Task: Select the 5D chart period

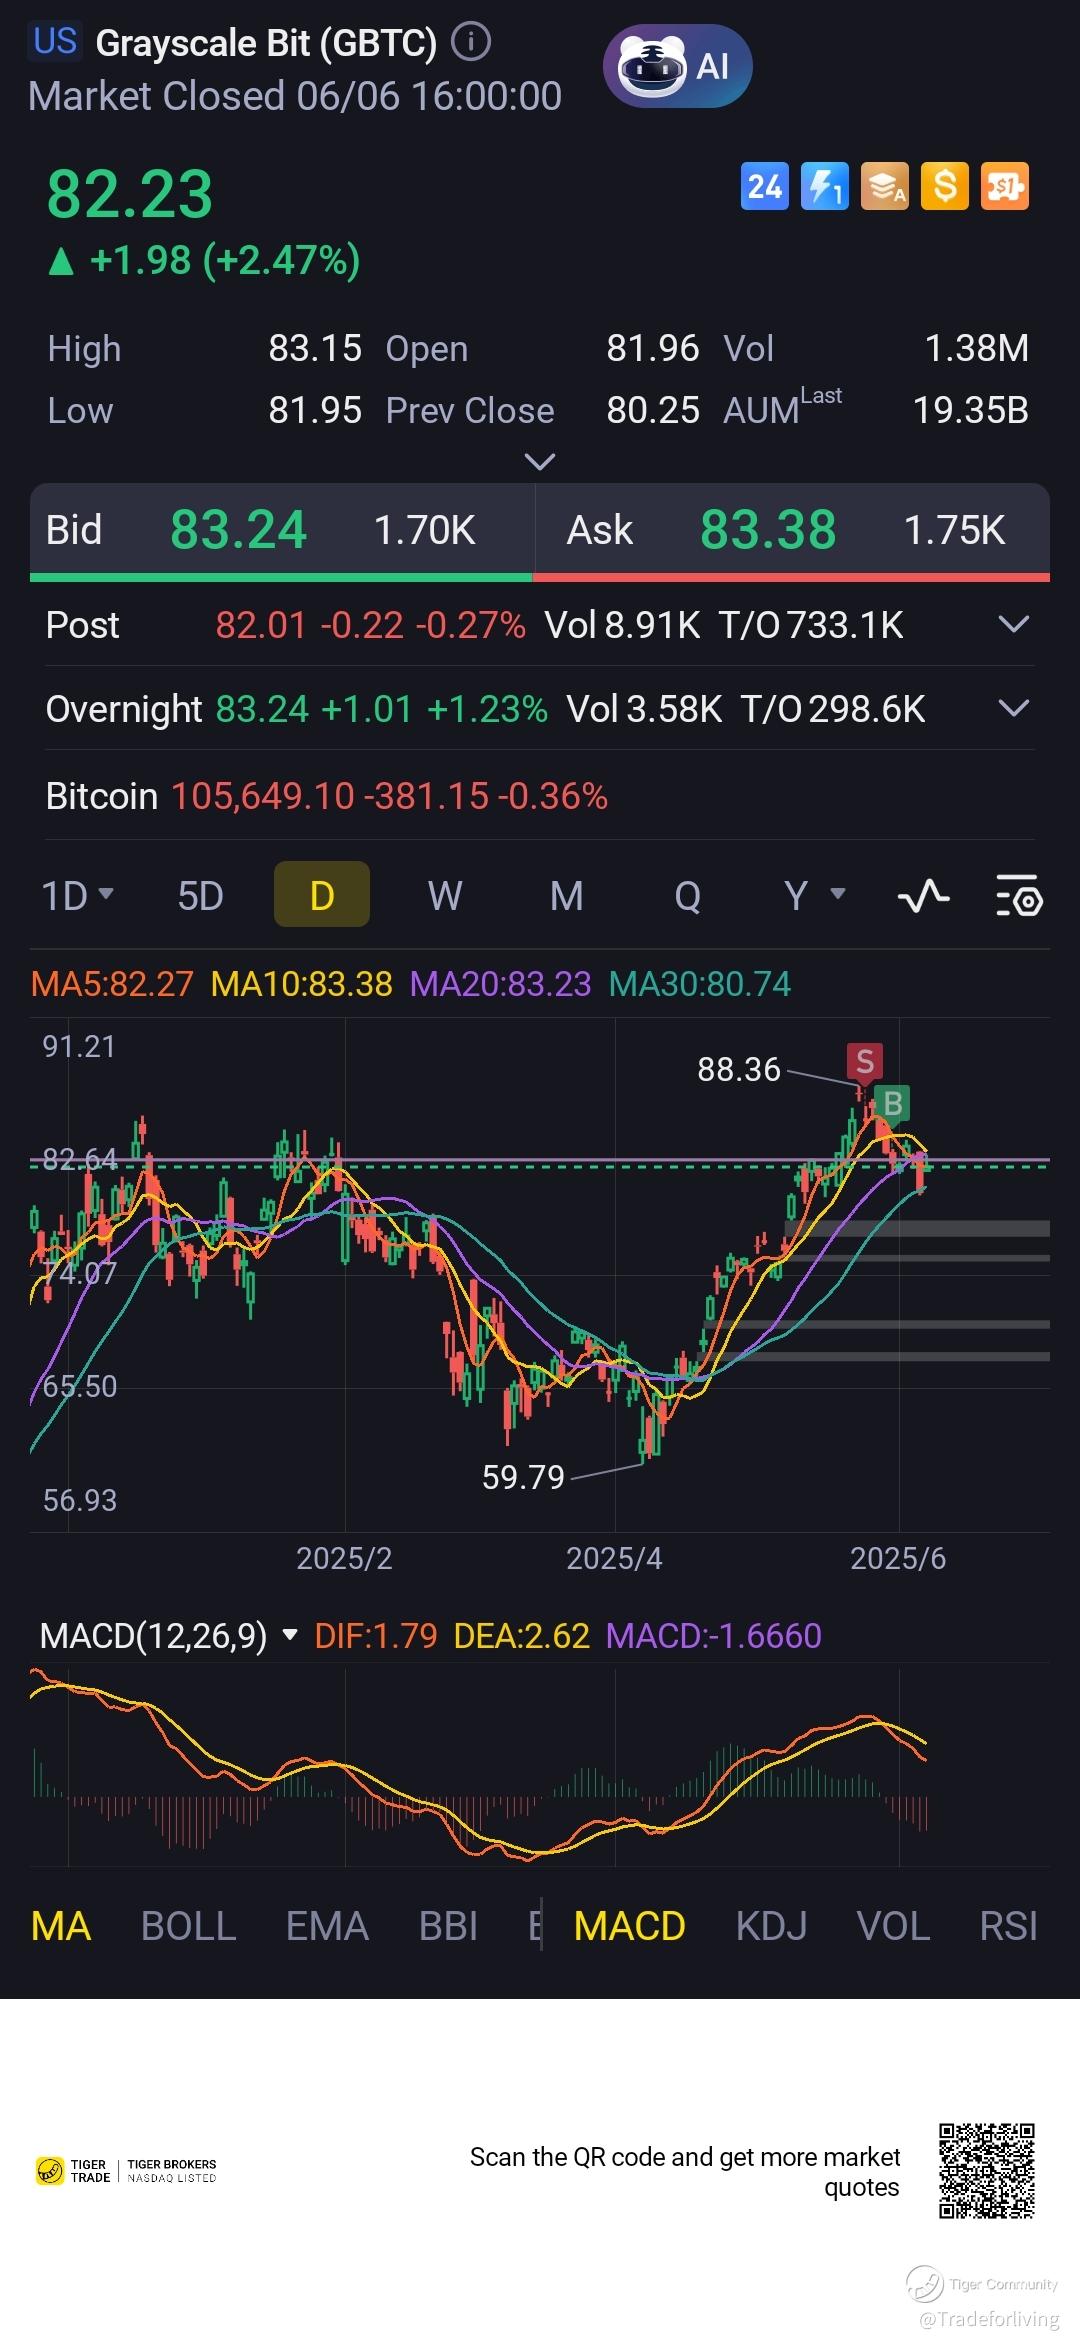Action: point(200,896)
